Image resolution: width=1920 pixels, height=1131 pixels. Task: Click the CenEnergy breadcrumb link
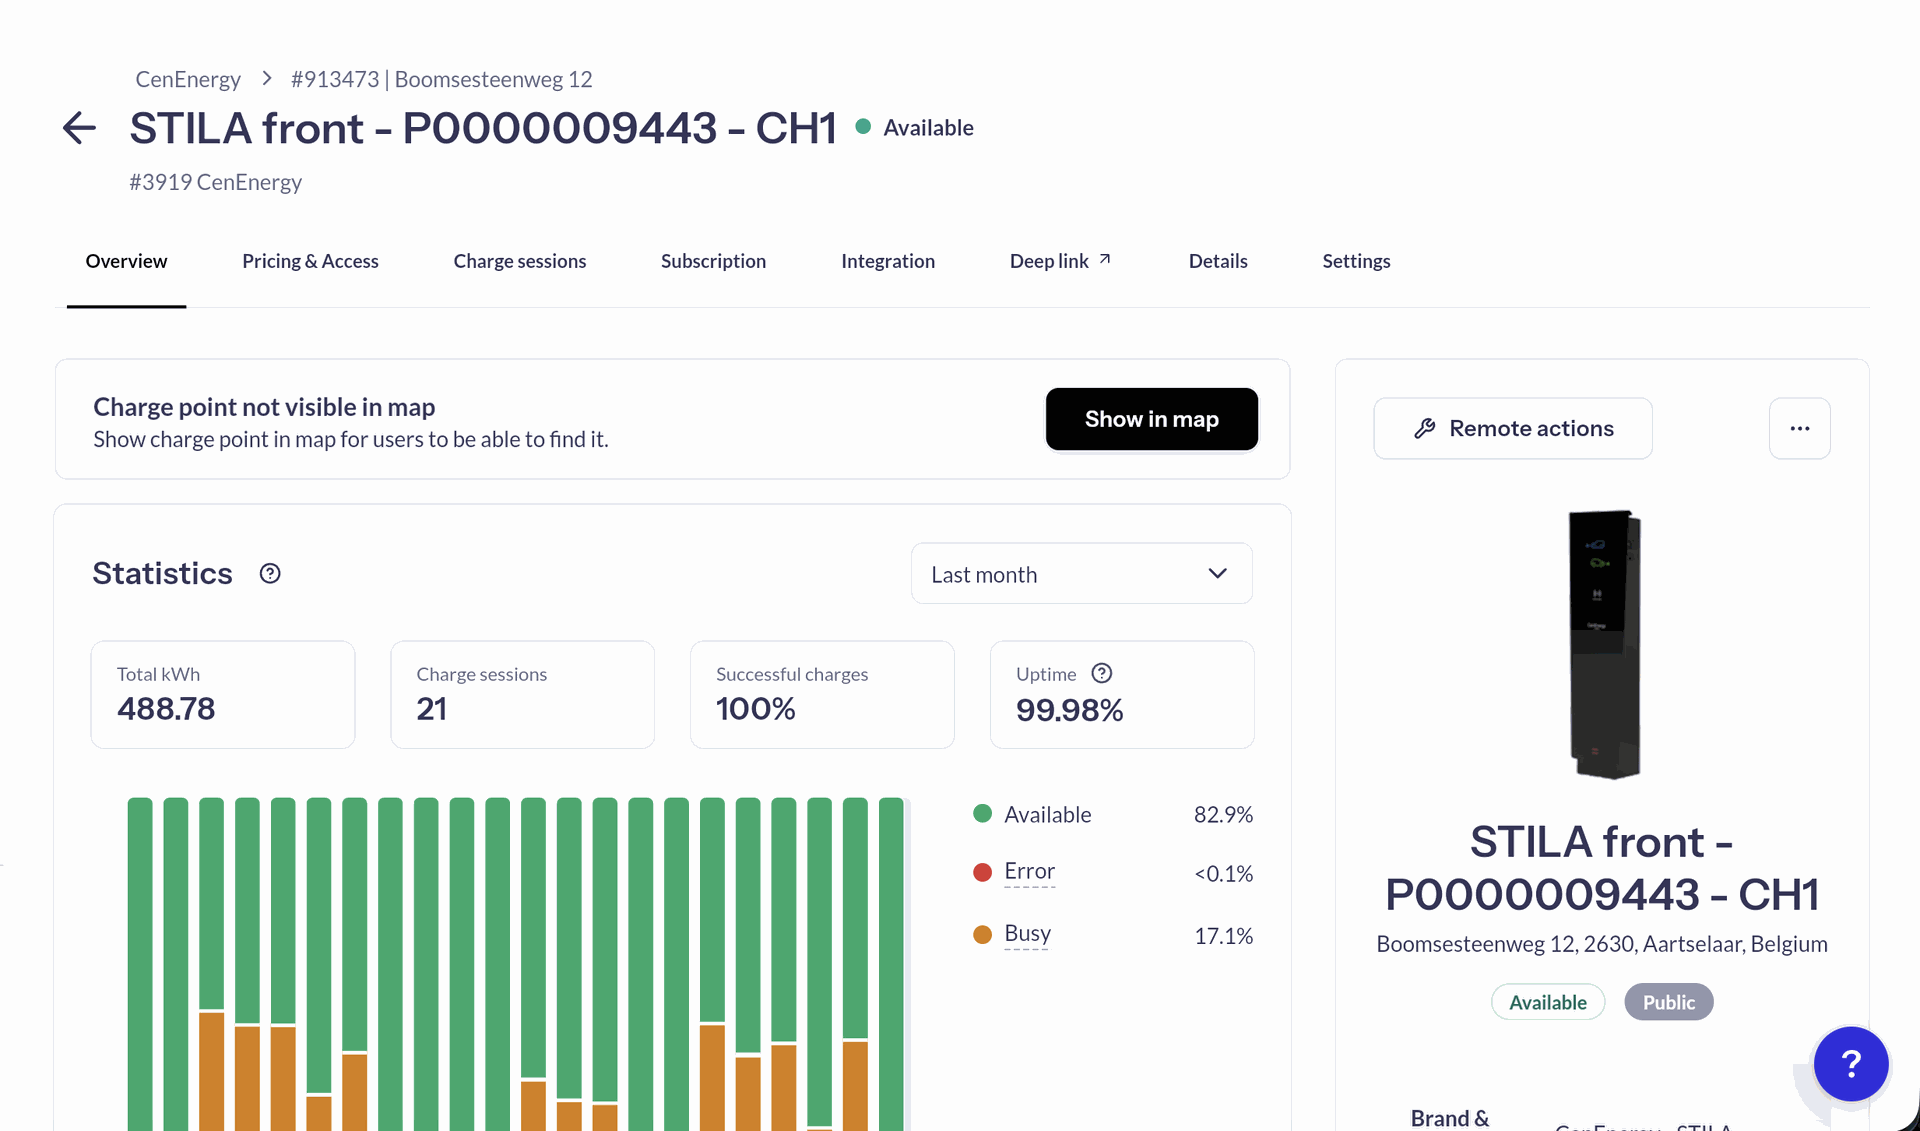pyautogui.click(x=188, y=79)
